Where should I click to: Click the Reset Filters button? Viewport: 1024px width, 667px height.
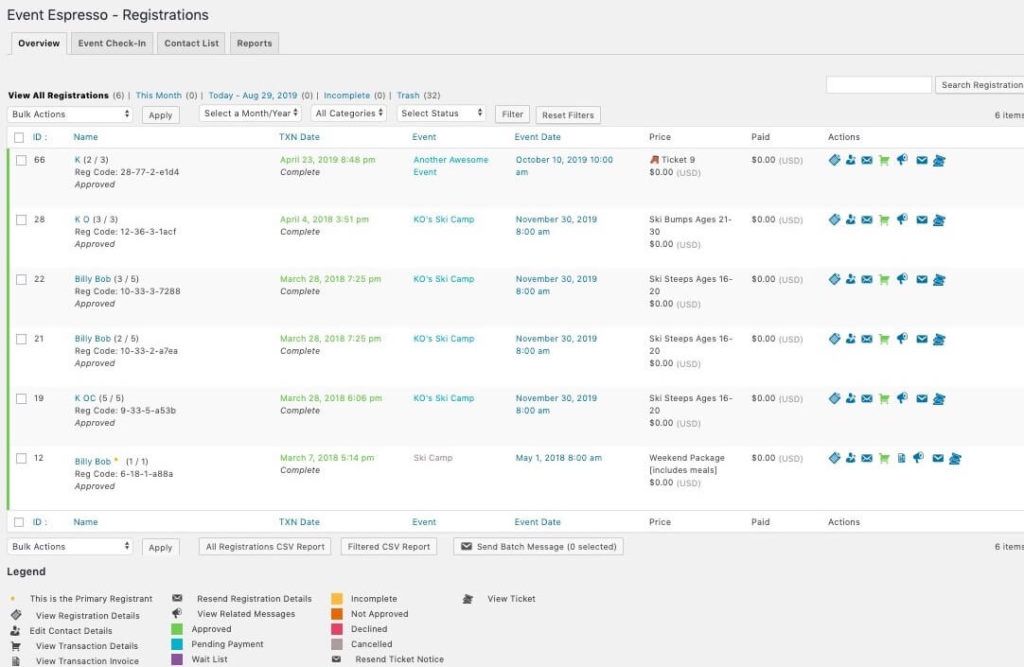567,115
